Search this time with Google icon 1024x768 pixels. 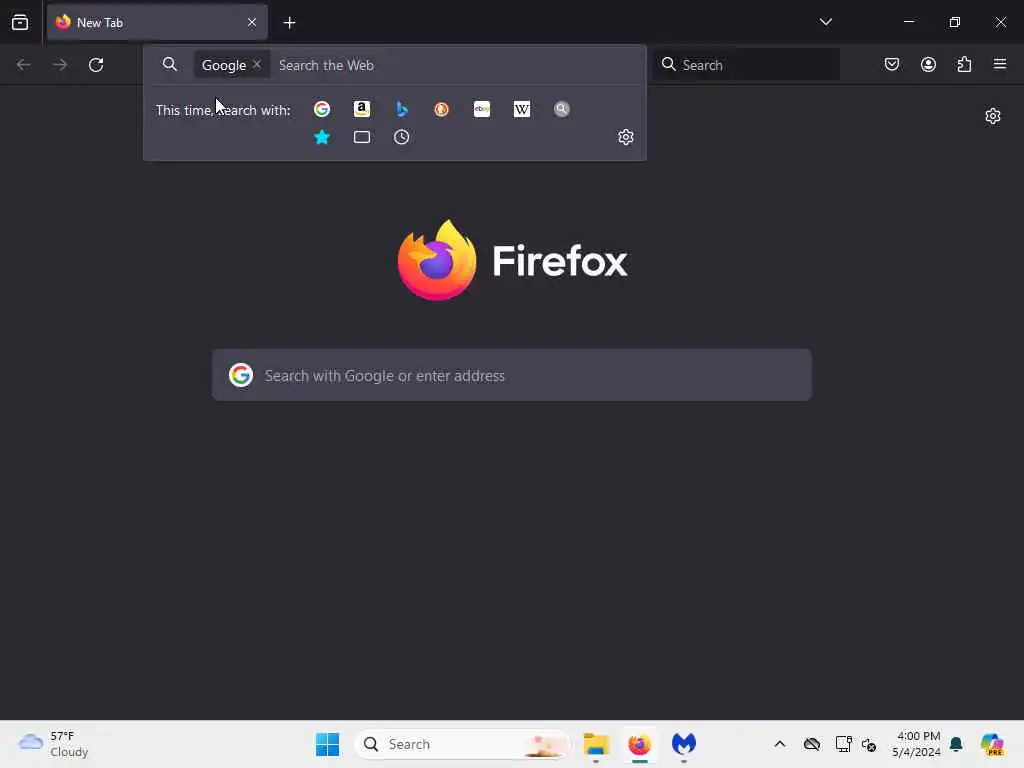(x=321, y=109)
